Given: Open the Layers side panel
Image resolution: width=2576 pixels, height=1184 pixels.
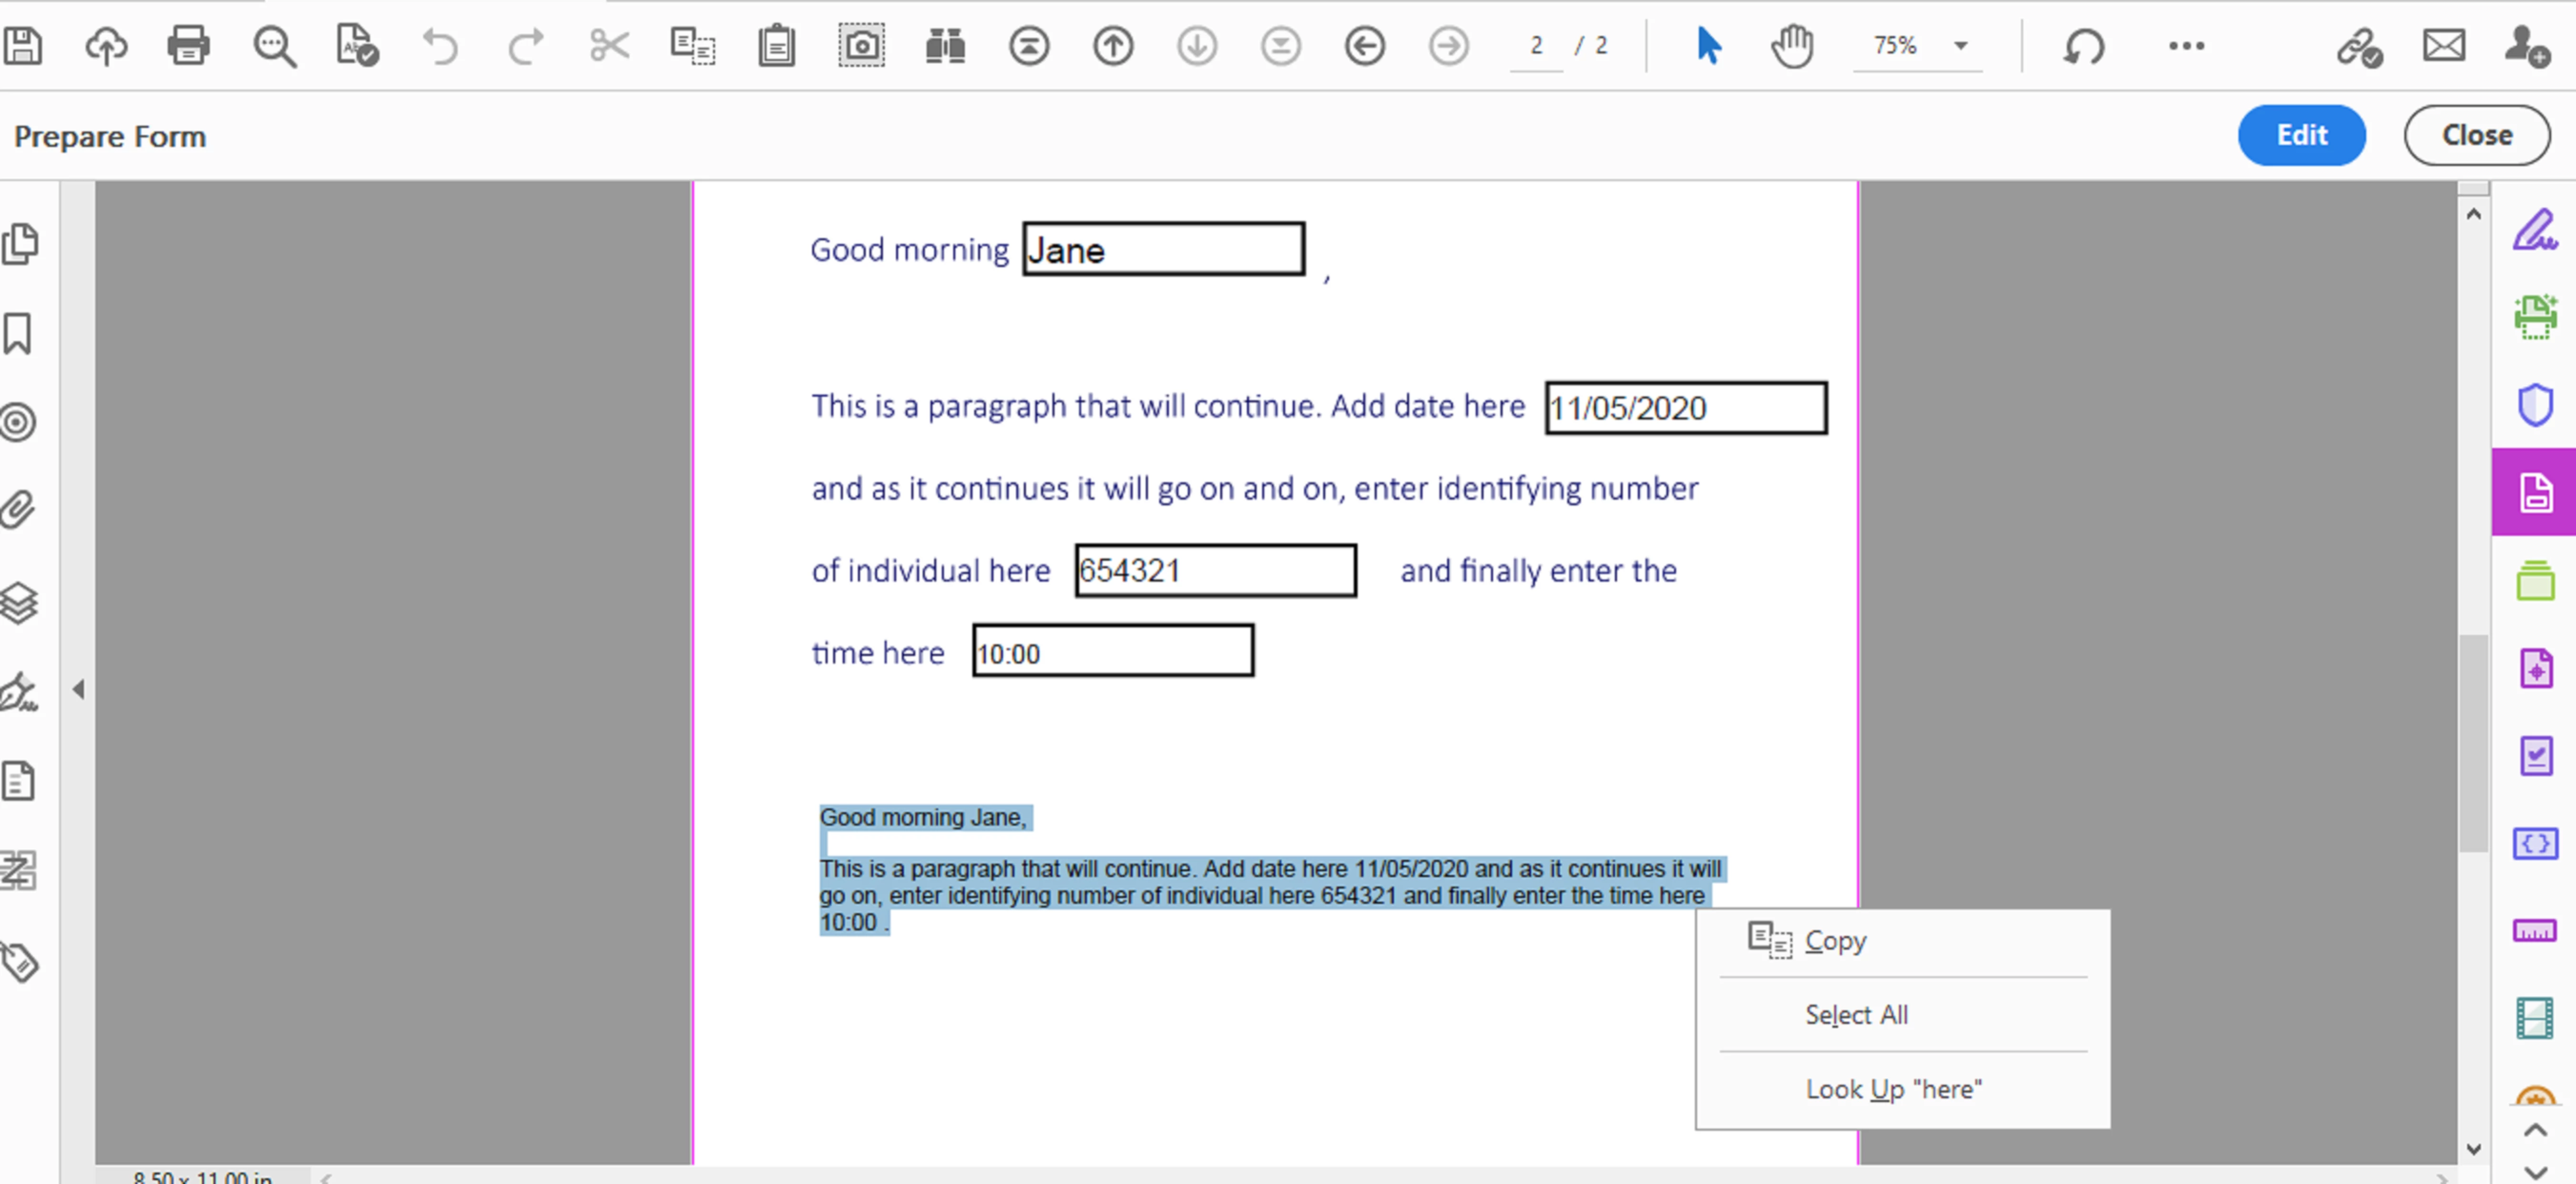Looking at the screenshot, I should coord(19,603).
